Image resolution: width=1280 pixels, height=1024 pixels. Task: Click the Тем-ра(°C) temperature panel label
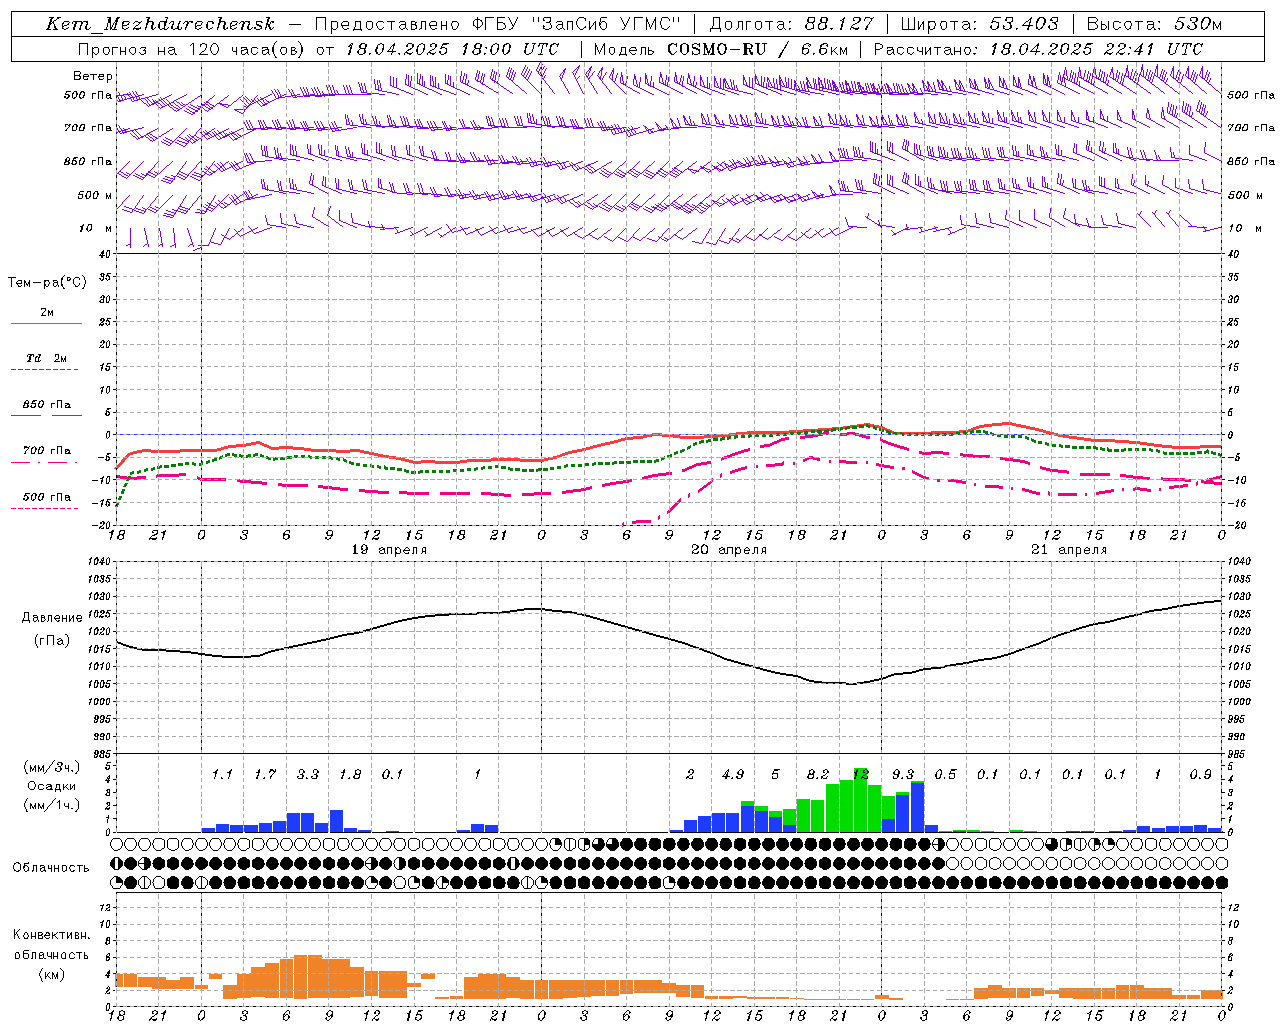point(47,283)
